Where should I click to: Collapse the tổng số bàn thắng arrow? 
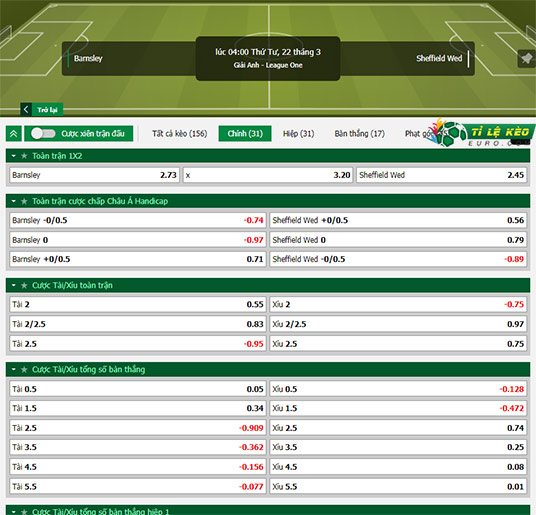pyautogui.click(x=14, y=370)
